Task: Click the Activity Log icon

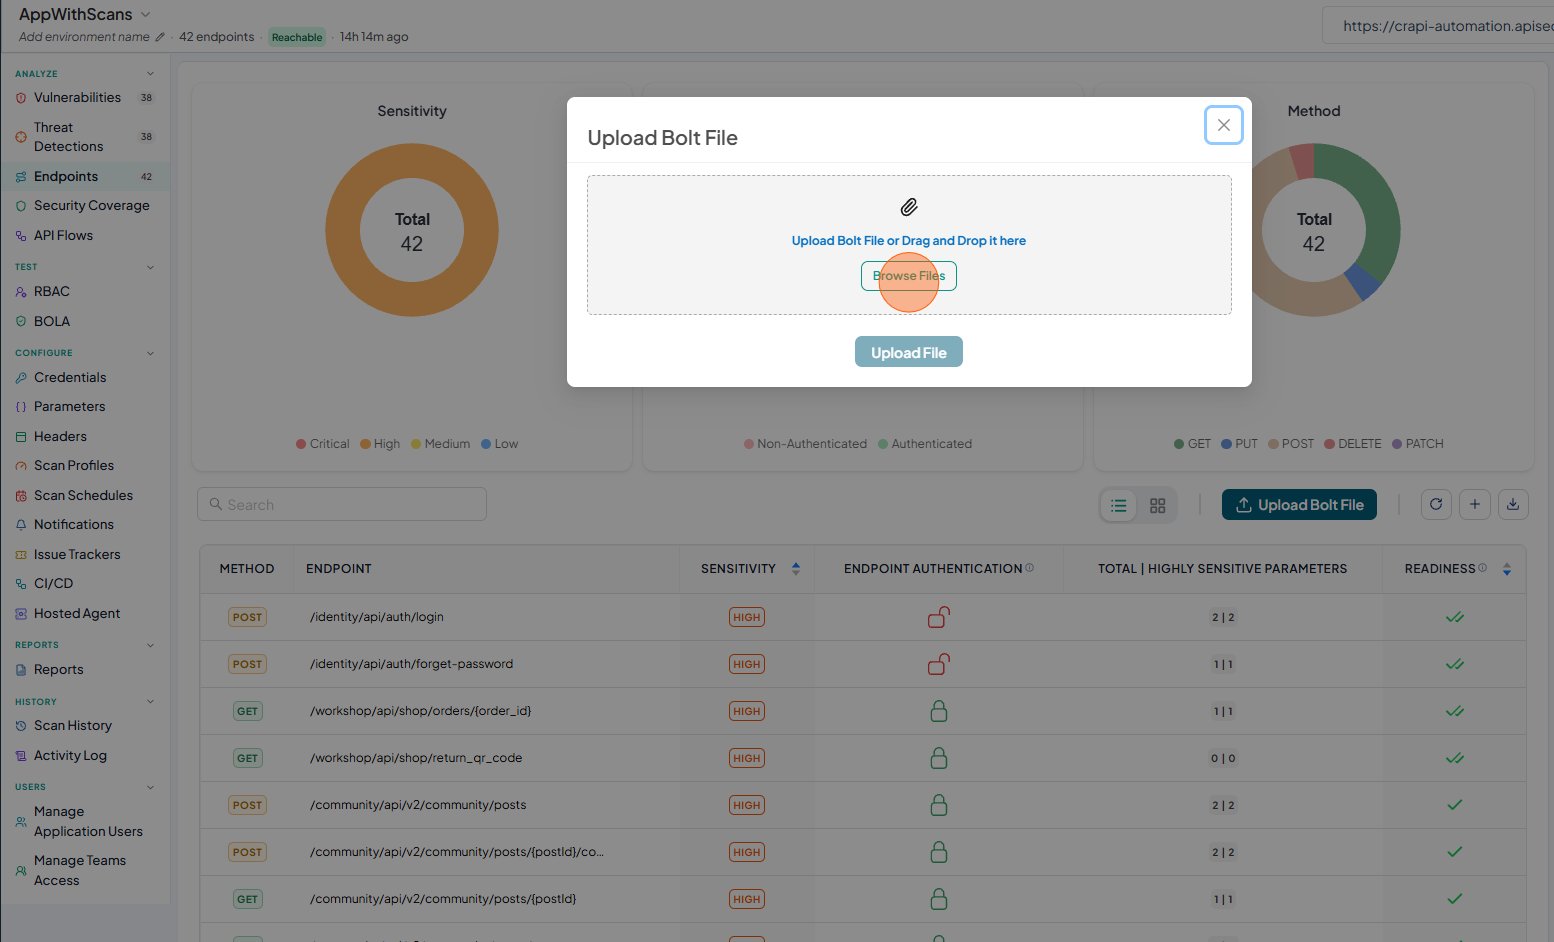Action: [x=21, y=756]
